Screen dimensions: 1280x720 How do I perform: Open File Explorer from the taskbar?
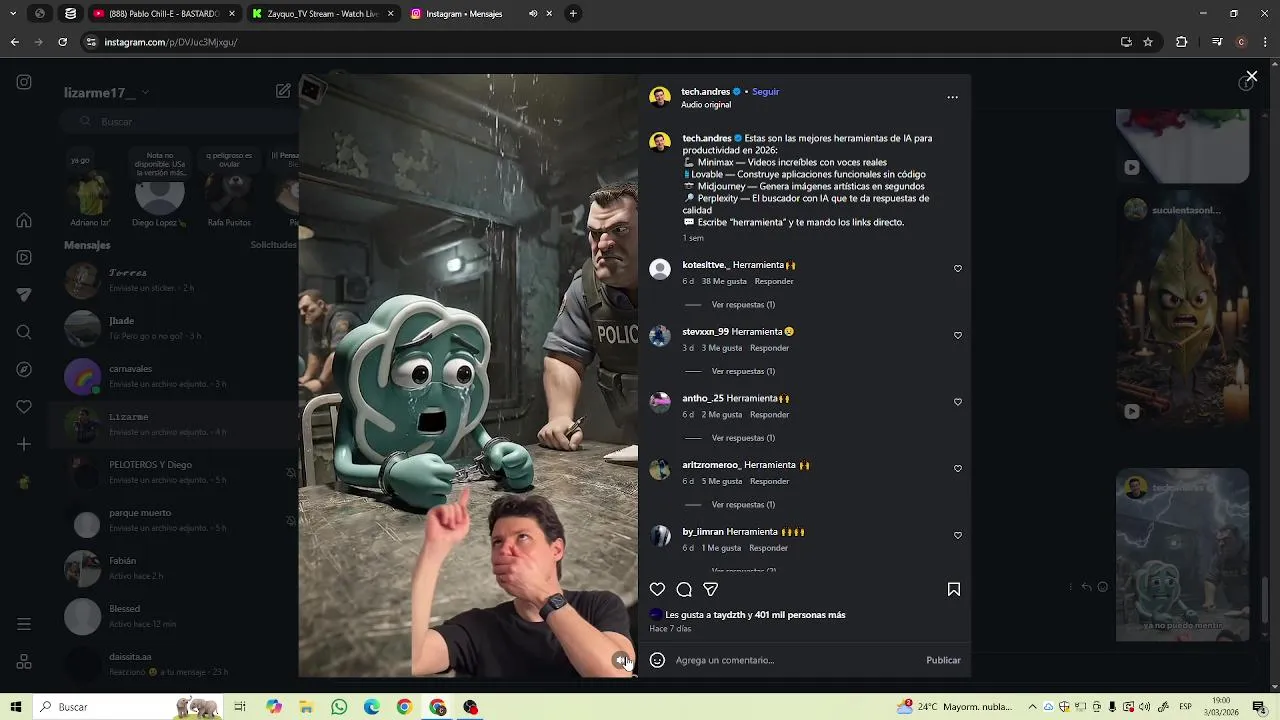coord(306,707)
